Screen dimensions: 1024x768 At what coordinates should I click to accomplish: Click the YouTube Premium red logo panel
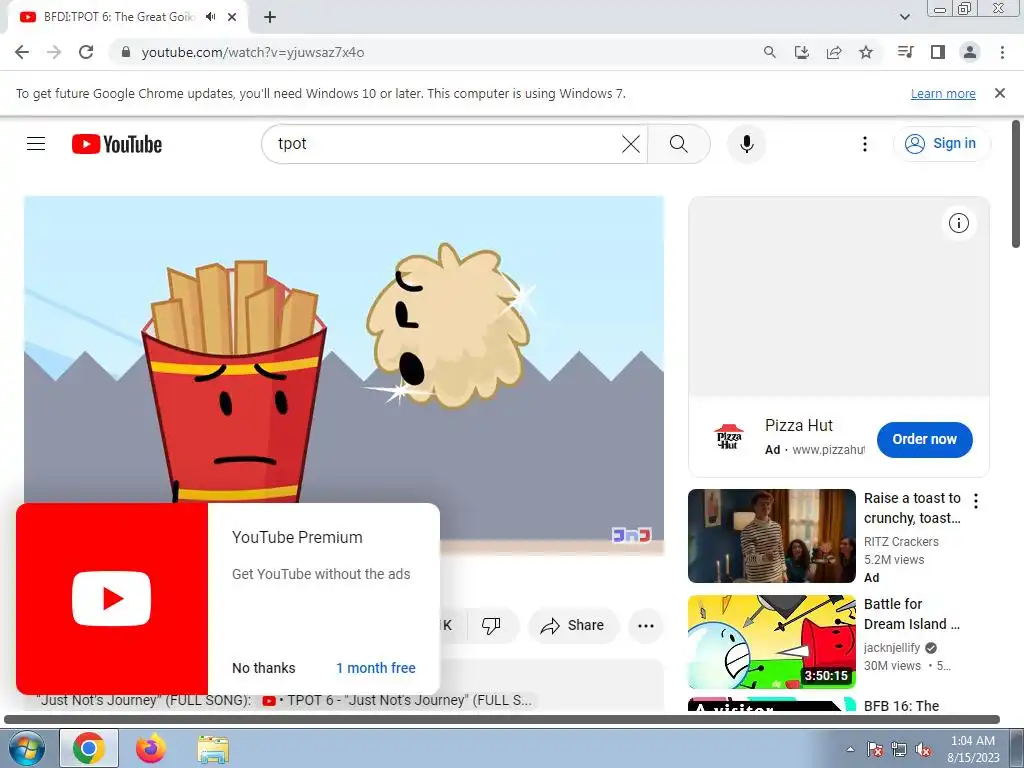tap(112, 599)
